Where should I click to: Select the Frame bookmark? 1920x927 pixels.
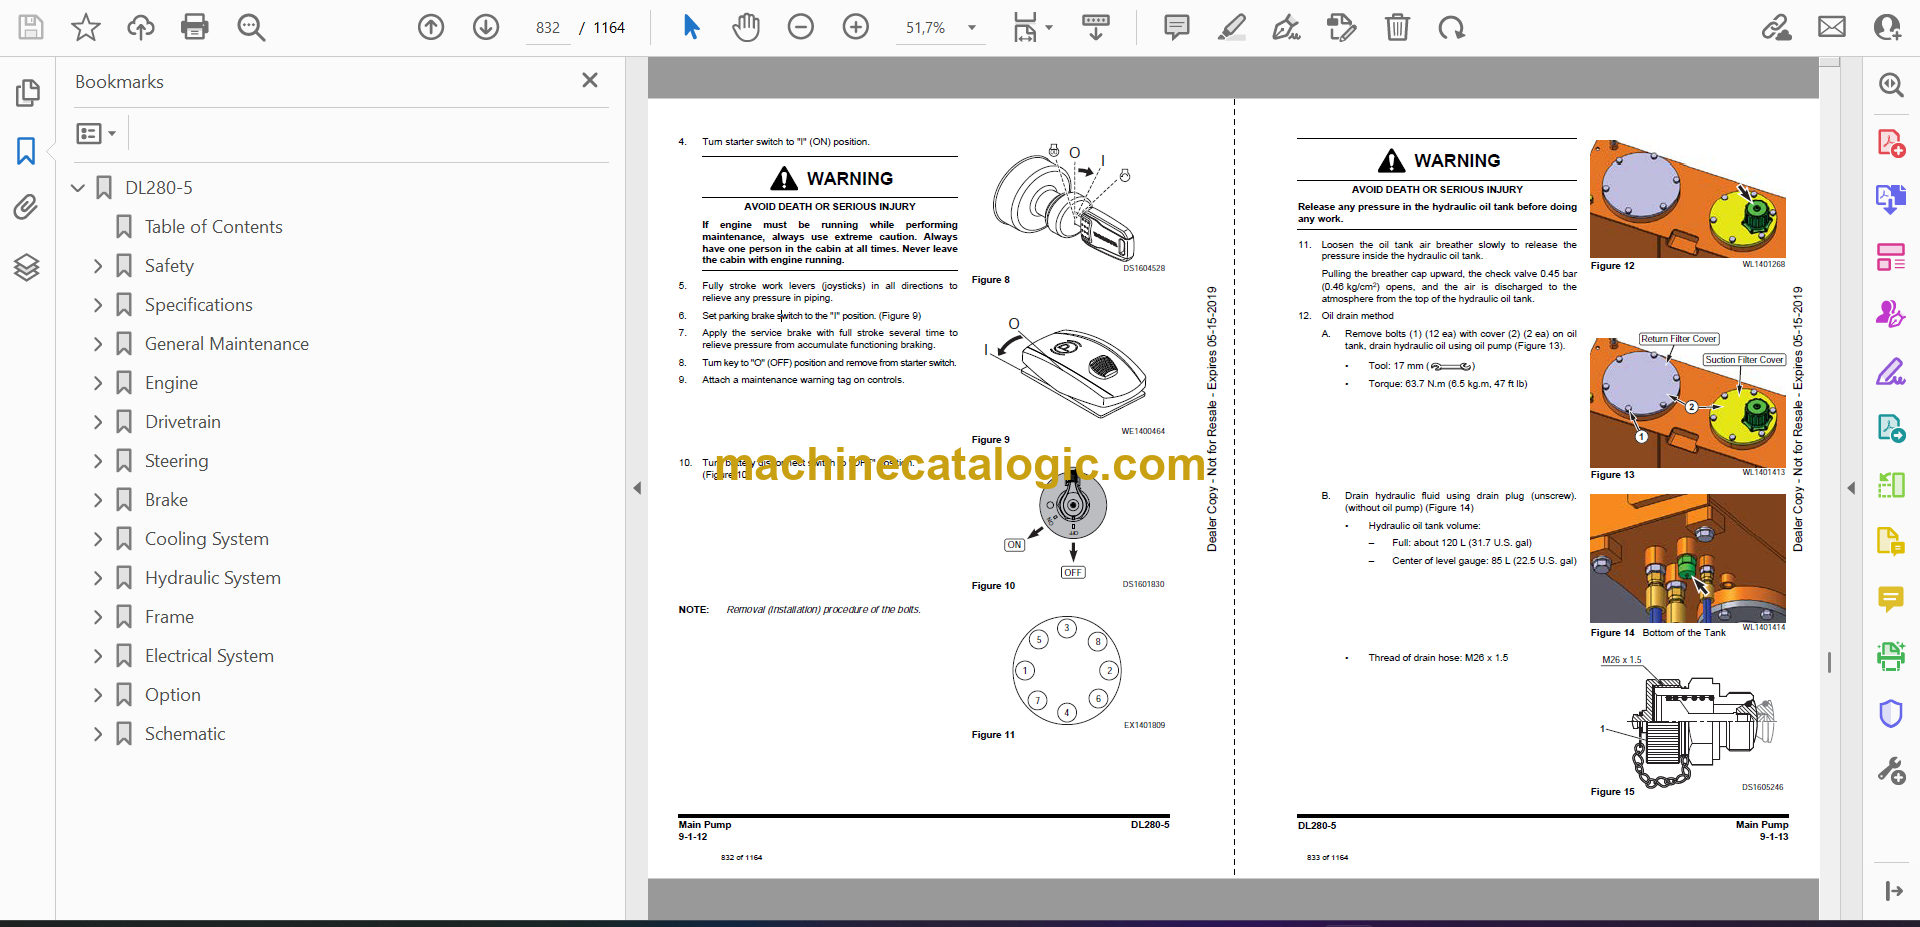tap(169, 617)
